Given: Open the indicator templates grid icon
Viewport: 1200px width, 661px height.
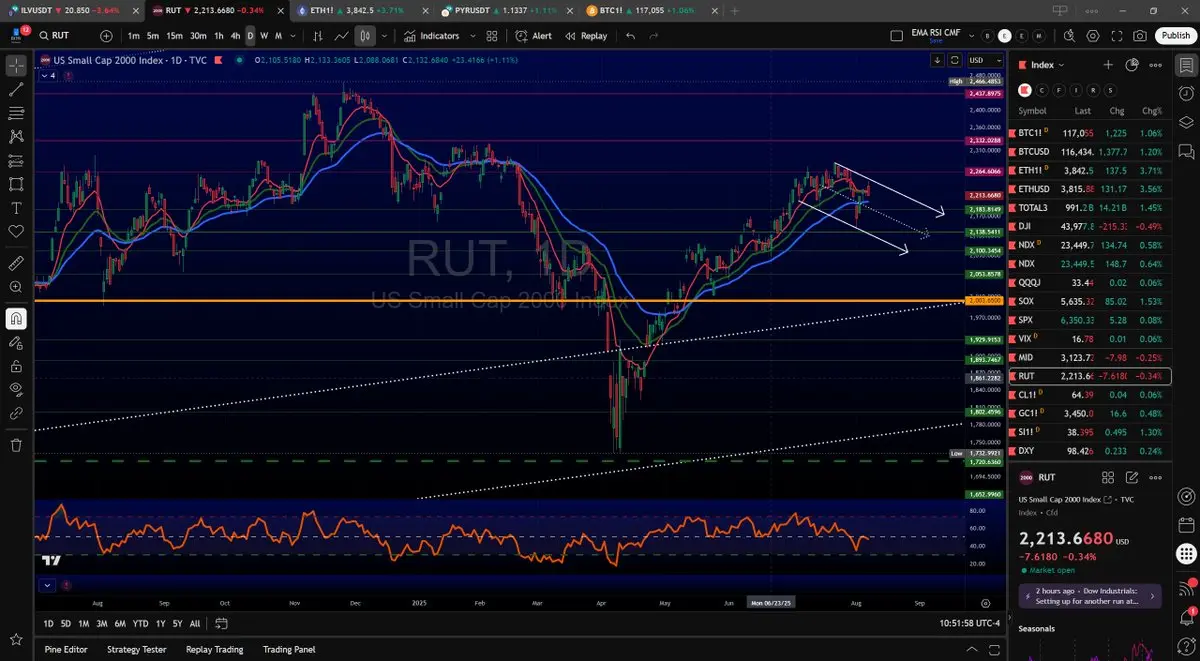Looking at the screenshot, I should pos(492,36).
